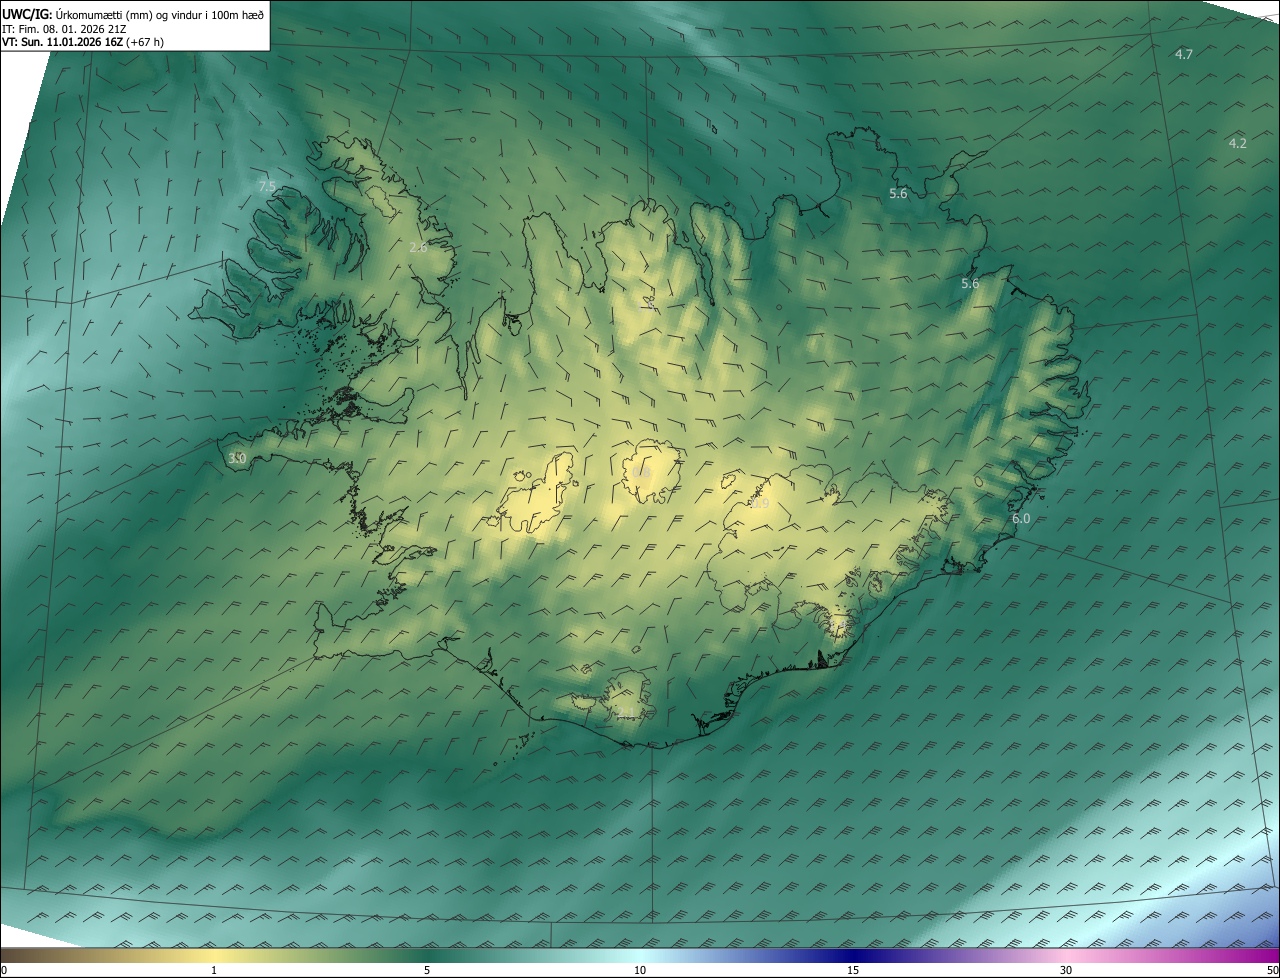1280x978 pixels.
Task: Click the 6.0 value label on the map
Action: pyautogui.click(x=1021, y=518)
